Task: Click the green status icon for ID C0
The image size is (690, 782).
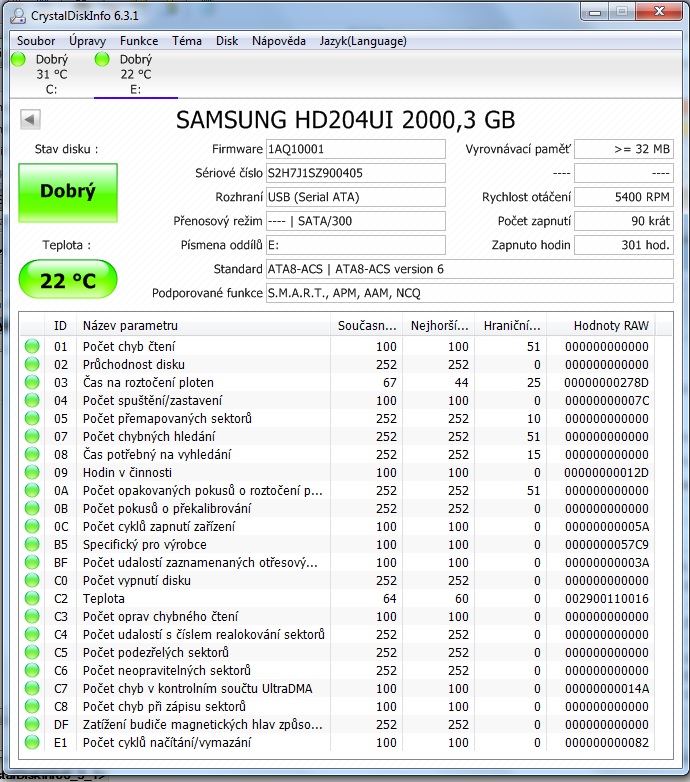Action: pyautogui.click(x=32, y=580)
